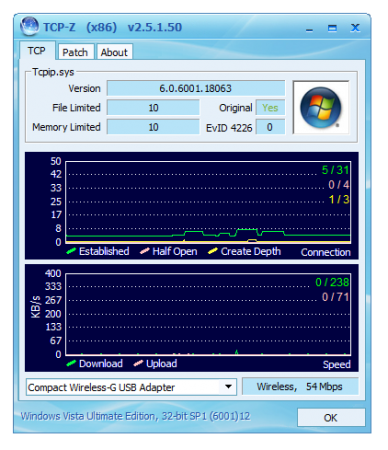Click the File Limited value field
This screenshot has width=388, height=450.
(x=153, y=108)
